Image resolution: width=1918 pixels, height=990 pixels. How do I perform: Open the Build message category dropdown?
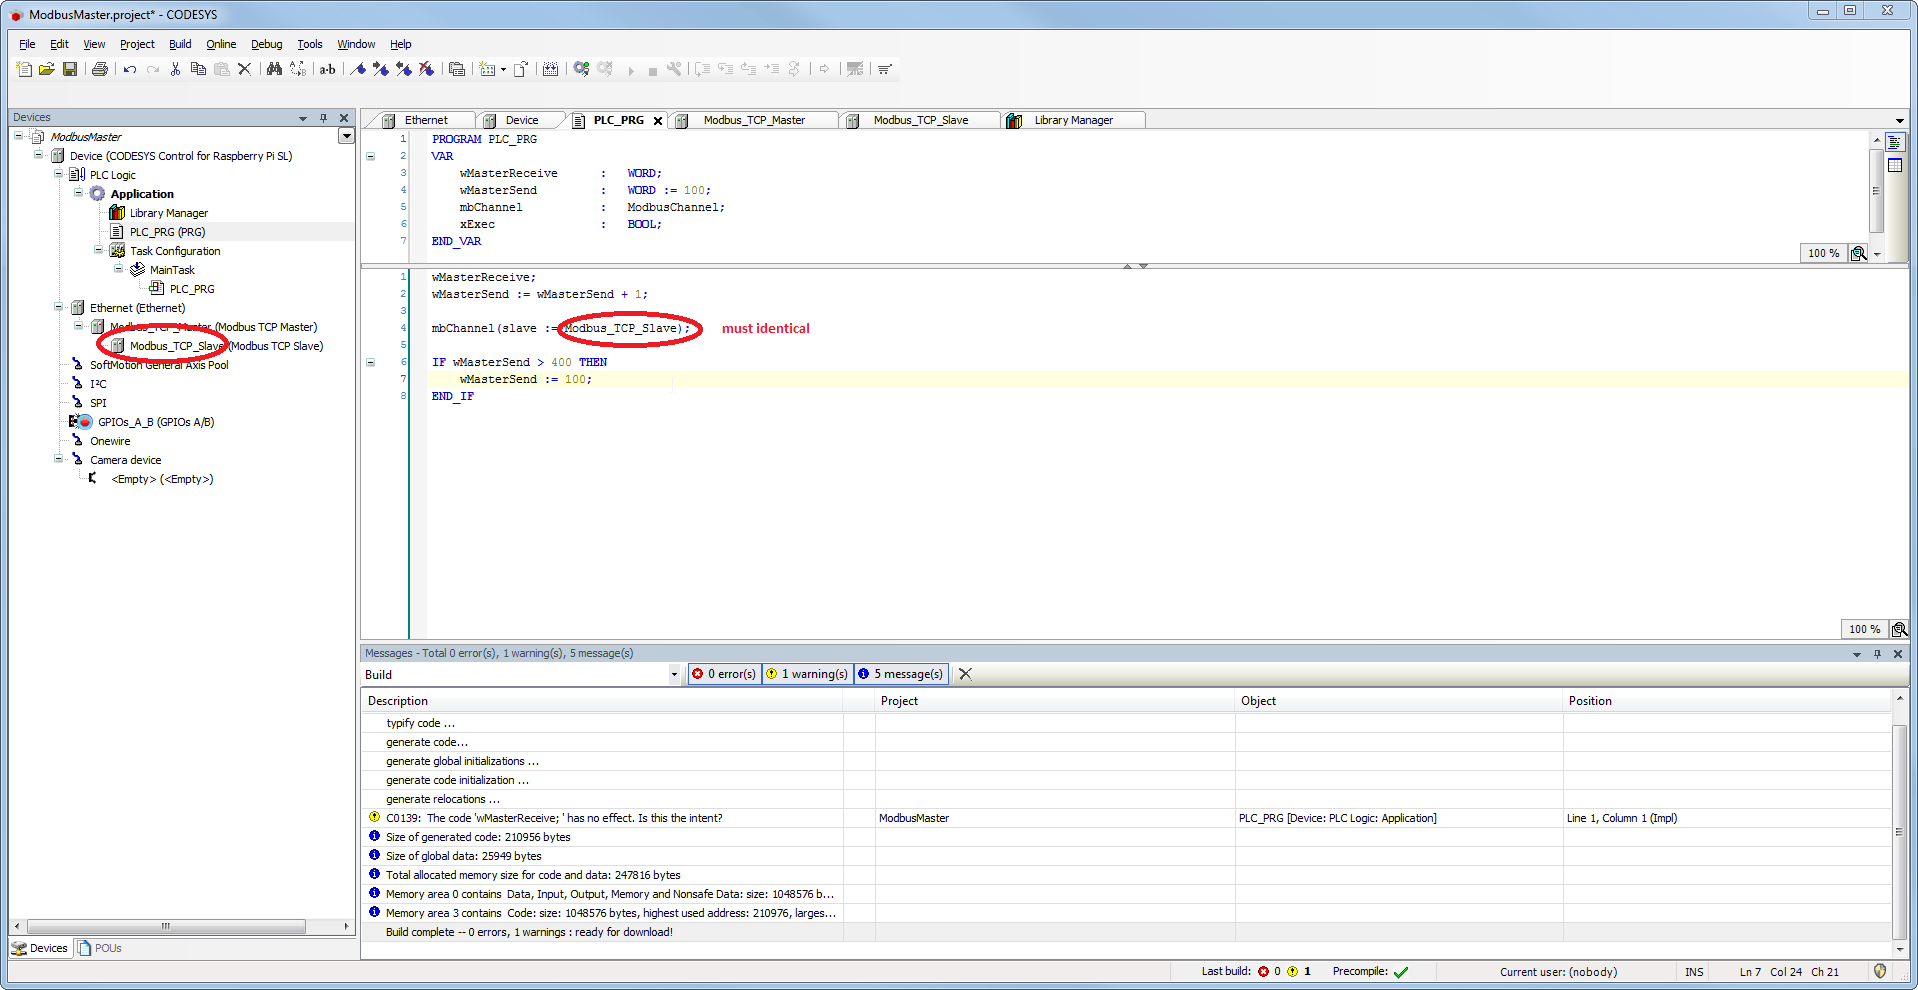(673, 675)
